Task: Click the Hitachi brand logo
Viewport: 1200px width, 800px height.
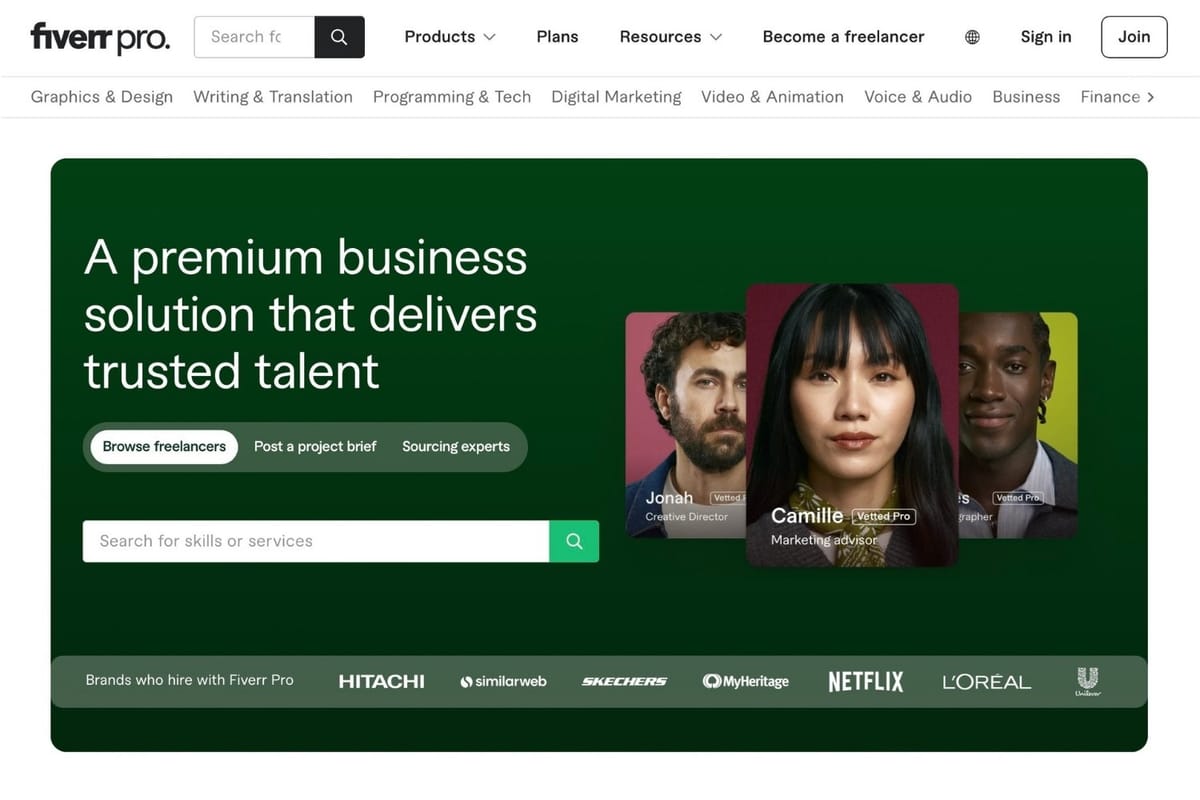Action: tap(381, 681)
